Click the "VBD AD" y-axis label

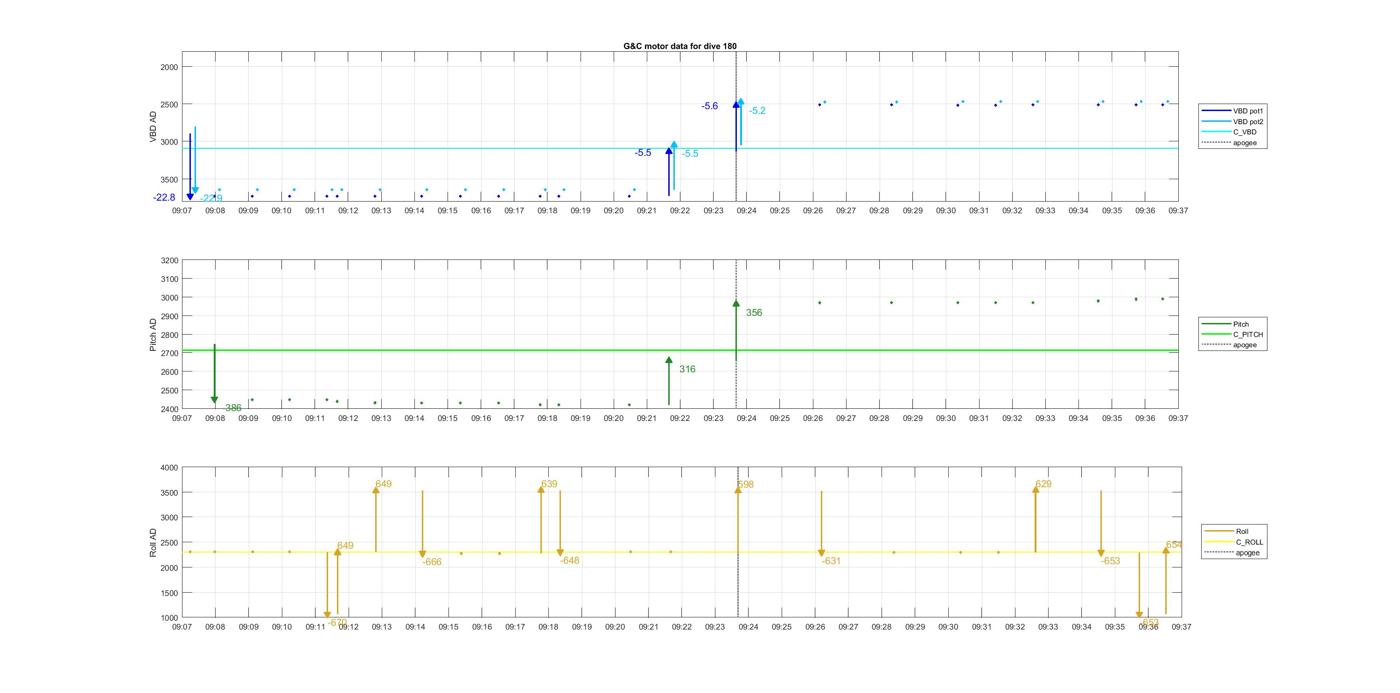coord(154,126)
